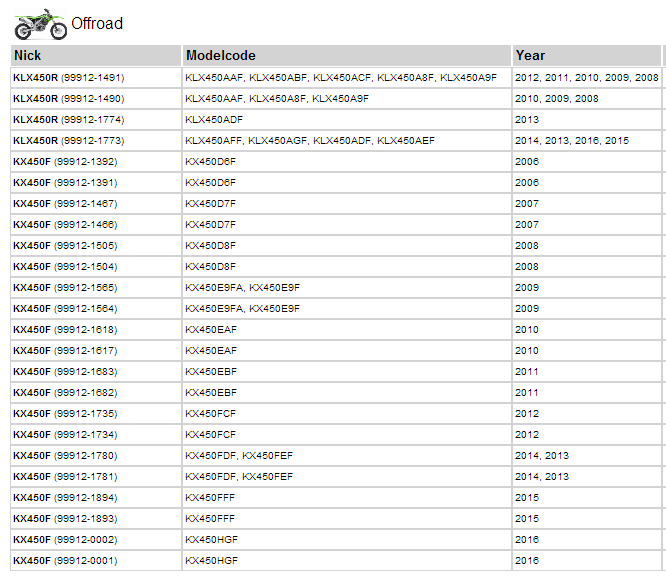Image resolution: width=666 pixels, height=577 pixels.
Task: Open KLX450R (99912-1490) entry
Action: click(69, 99)
